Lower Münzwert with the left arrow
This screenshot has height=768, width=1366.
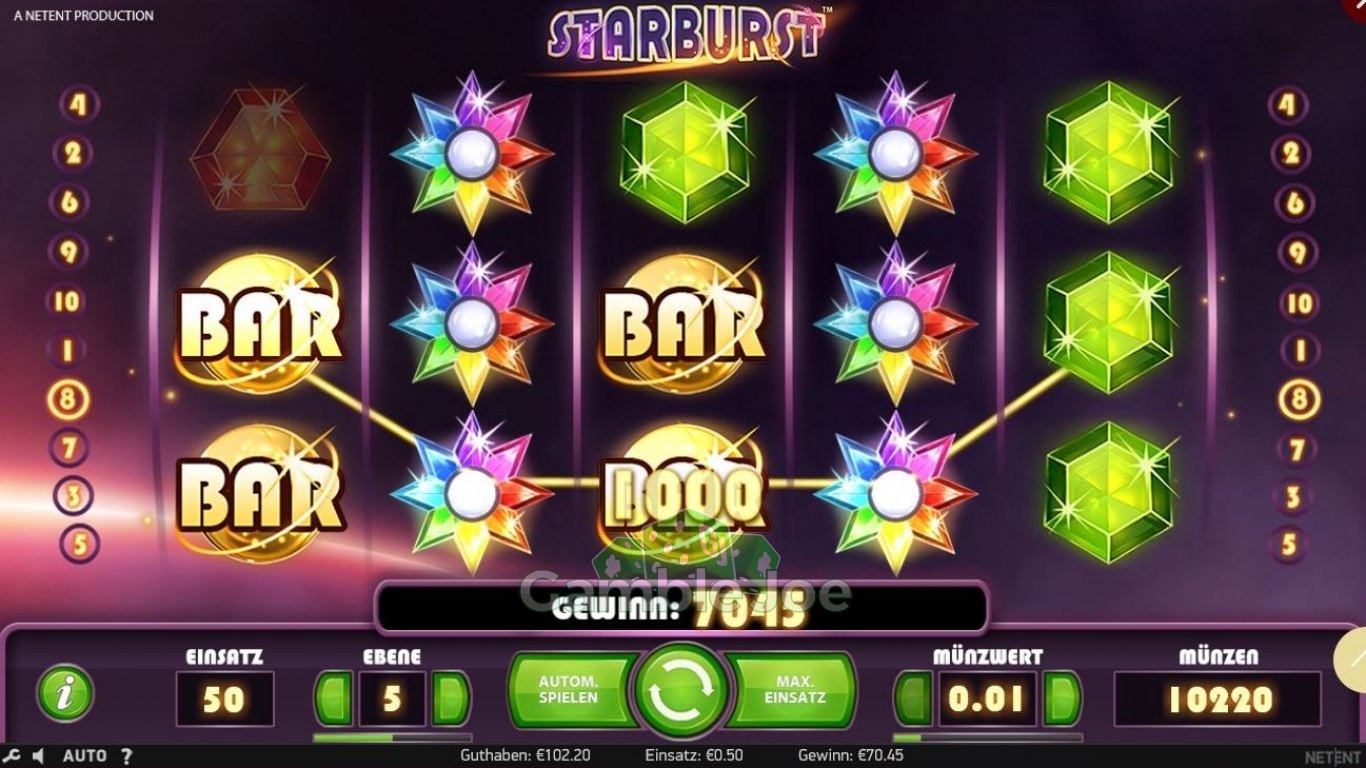[x=912, y=698]
